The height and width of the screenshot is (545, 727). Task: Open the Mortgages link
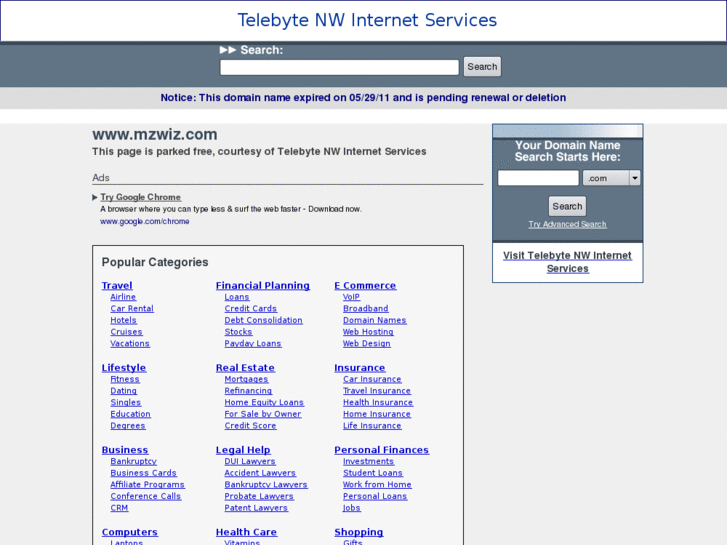coord(246,379)
